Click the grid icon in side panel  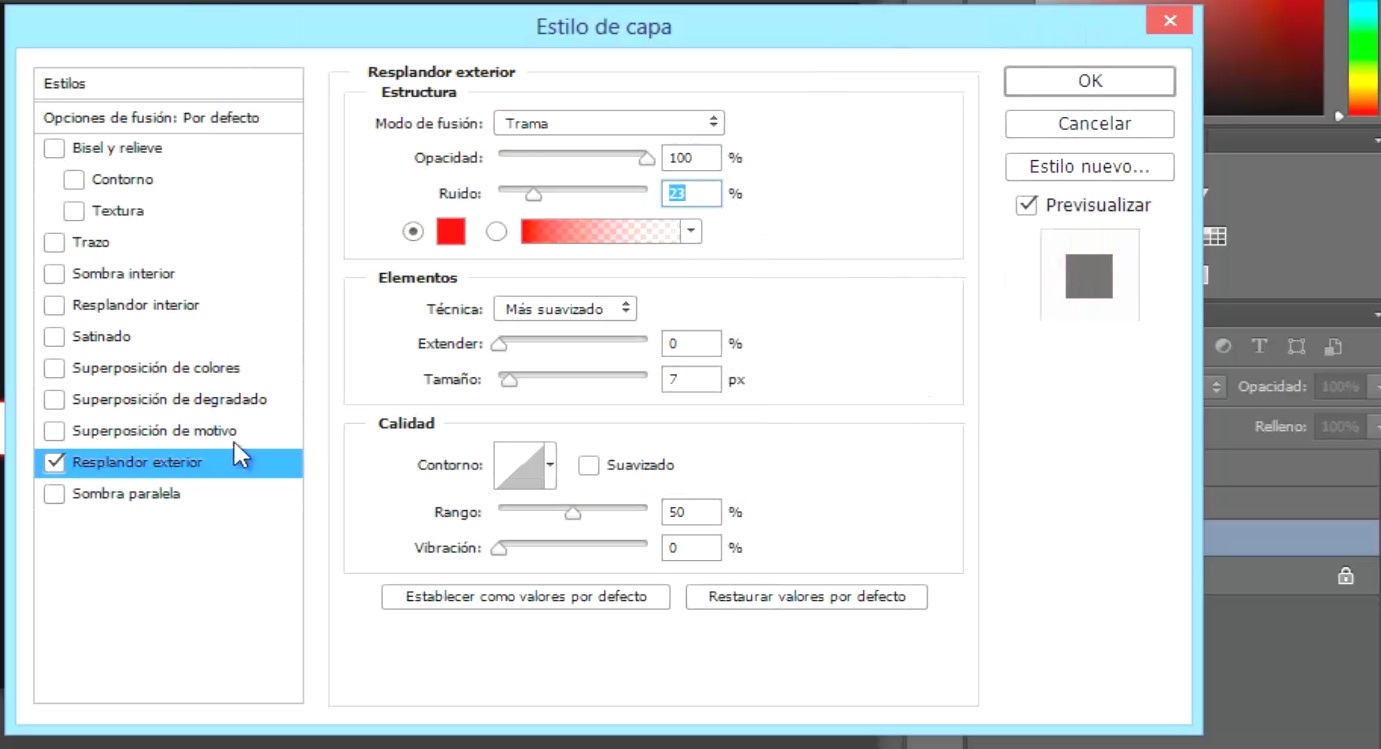click(x=1215, y=237)
